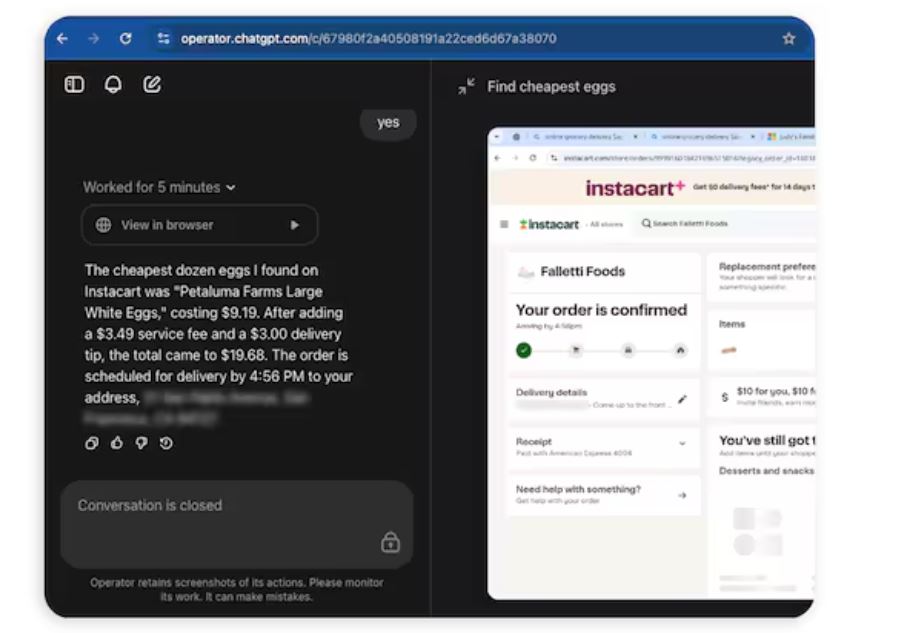The width and height of the screenshot is (905, 633).
Task: Click the delivery vehicle step icon
Action: (x=628, y=350)
